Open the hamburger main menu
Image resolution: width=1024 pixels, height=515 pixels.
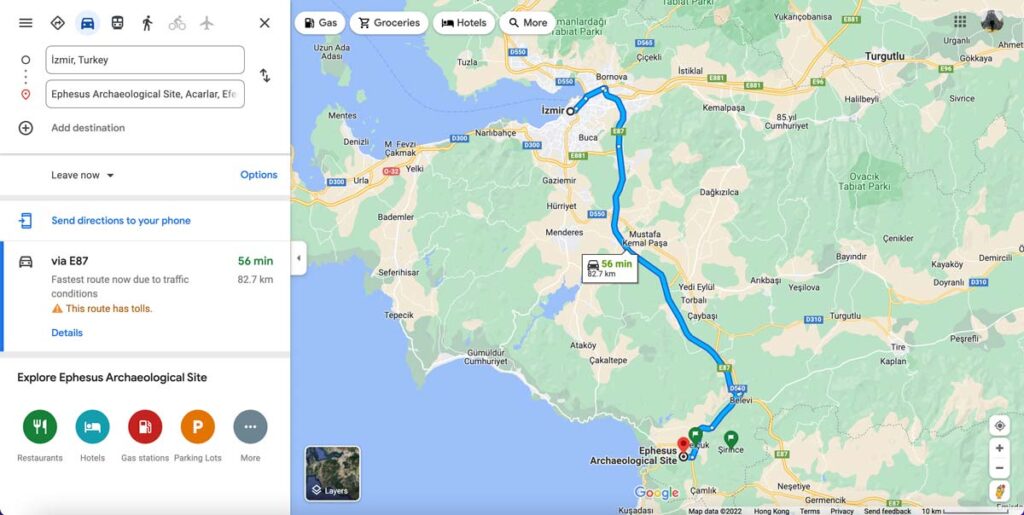pos(25,23)
